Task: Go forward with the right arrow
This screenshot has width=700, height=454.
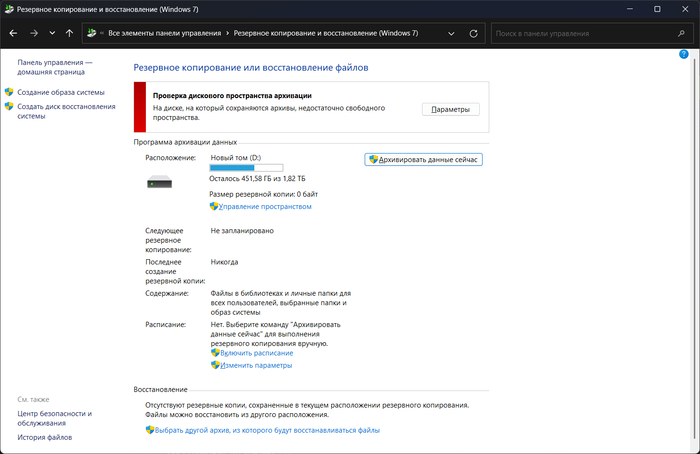Action: point(34,33)
